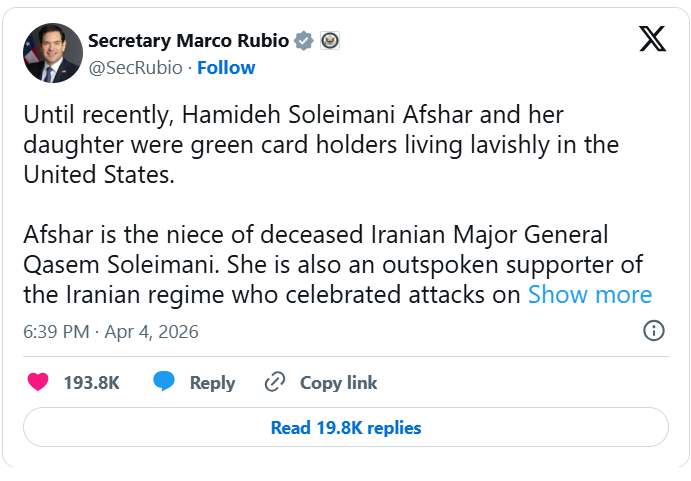Viewport: 691px width, 481px height.
Task: Click the tweet info circle icon
Action: pos(654,331)
